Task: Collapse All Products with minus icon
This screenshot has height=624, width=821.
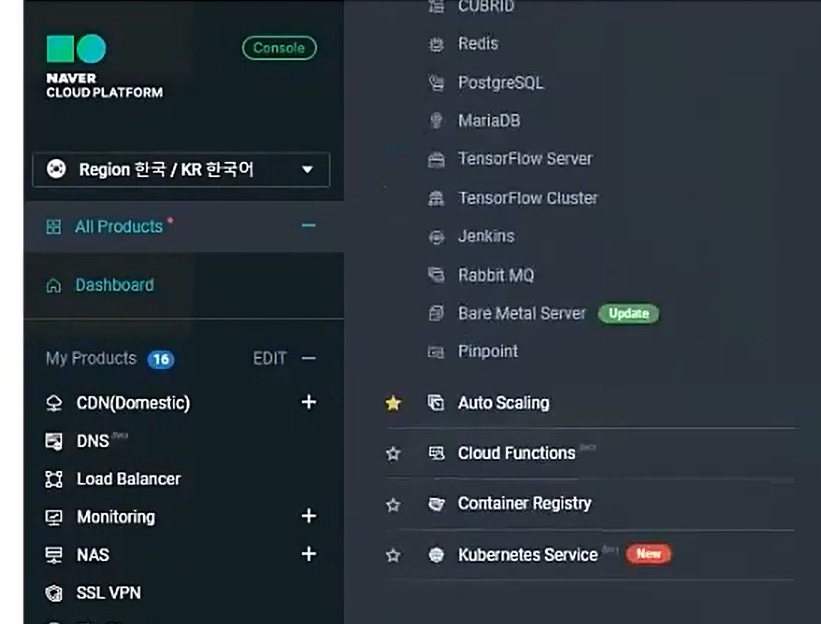Action: point(308,226)
